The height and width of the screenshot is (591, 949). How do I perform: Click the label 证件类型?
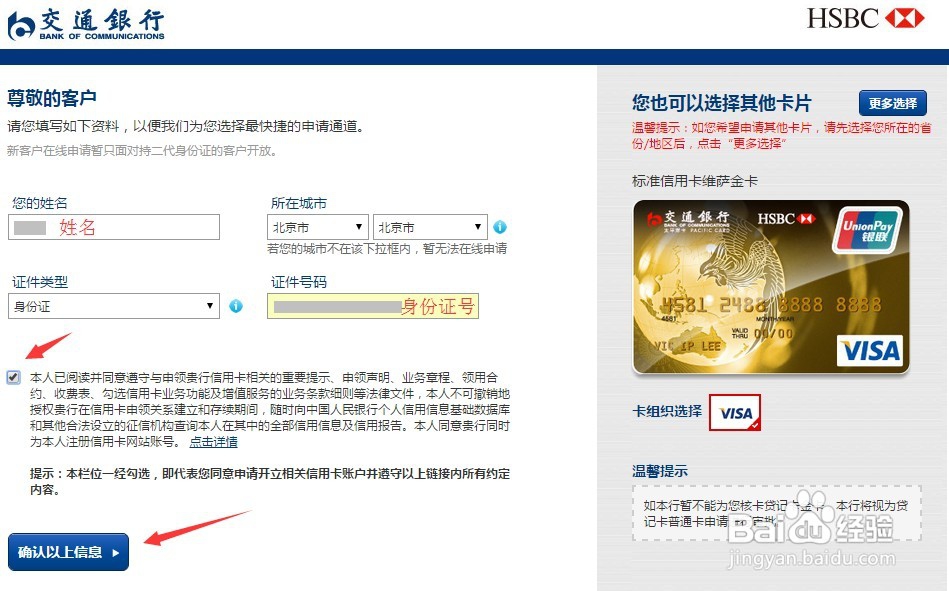coord(40,282)
